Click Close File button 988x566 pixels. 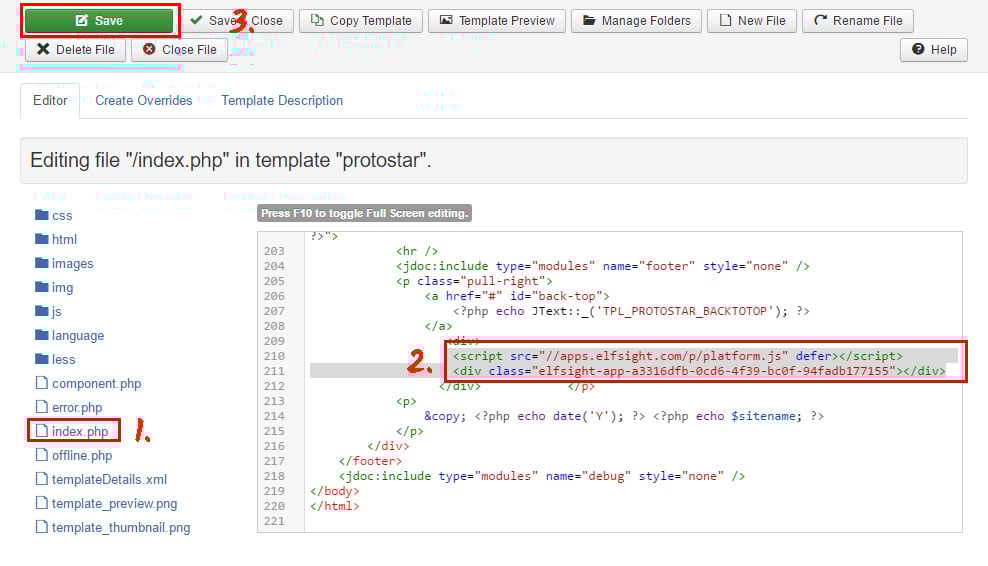(180, 50)
